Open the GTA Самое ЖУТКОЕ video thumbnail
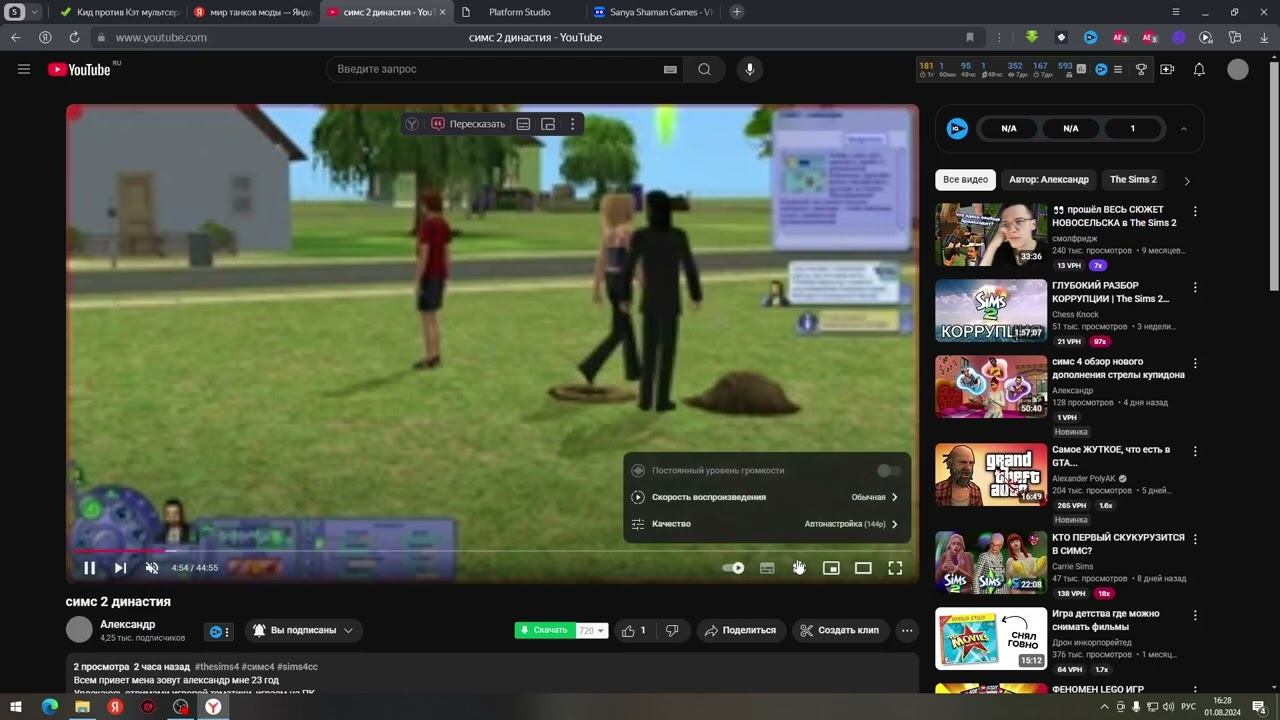This screenshot has height=720, width=1280. coord(991,475)
